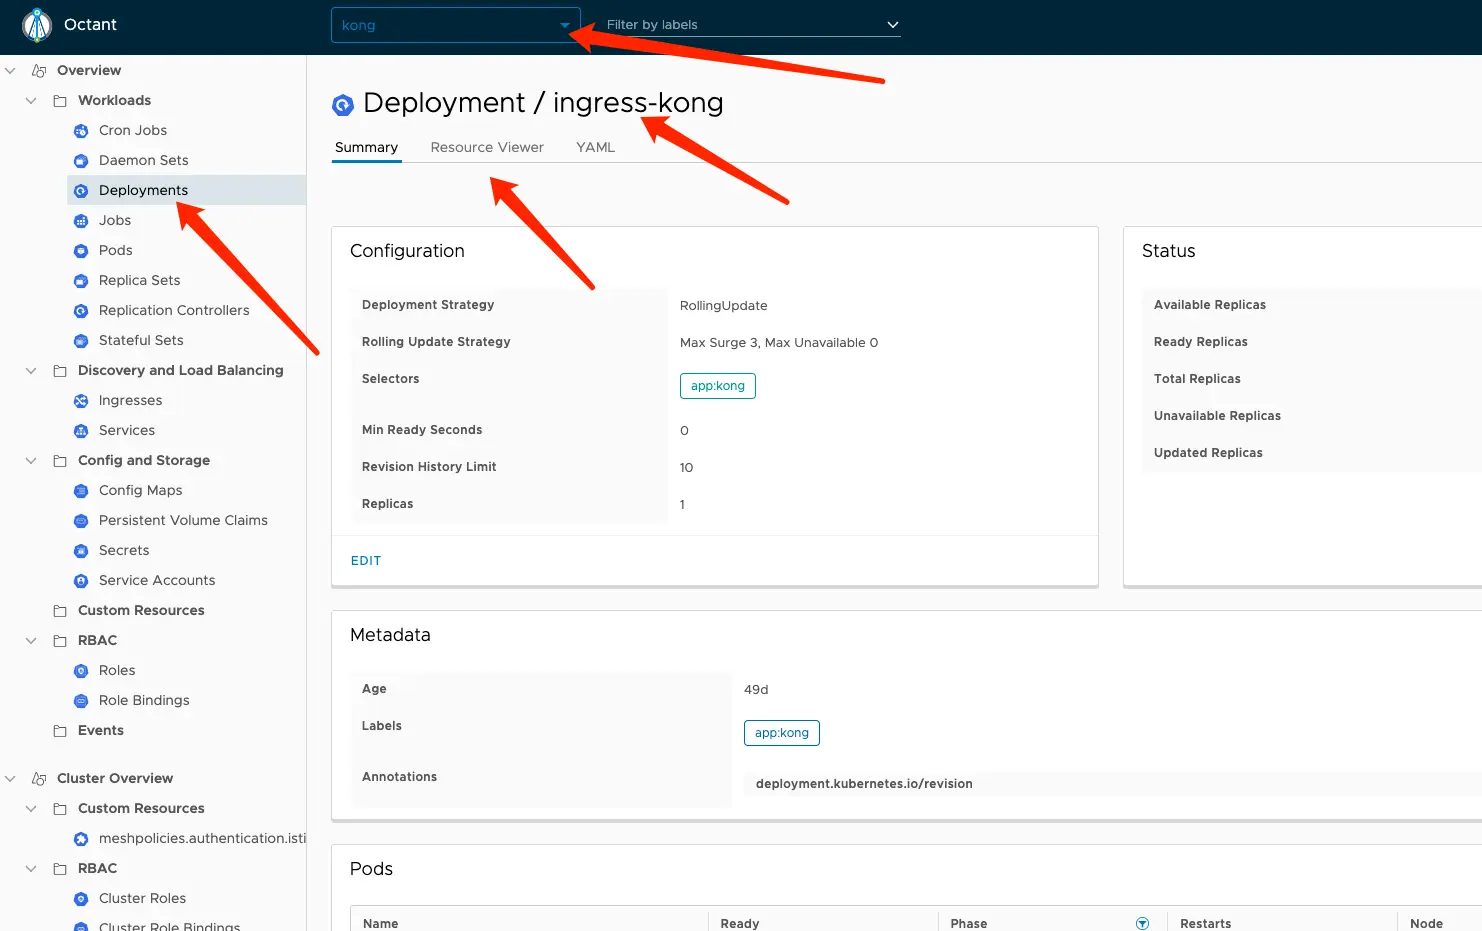Click the Phase column header text
Screen dimensions: 1482x931
point(969,924)
